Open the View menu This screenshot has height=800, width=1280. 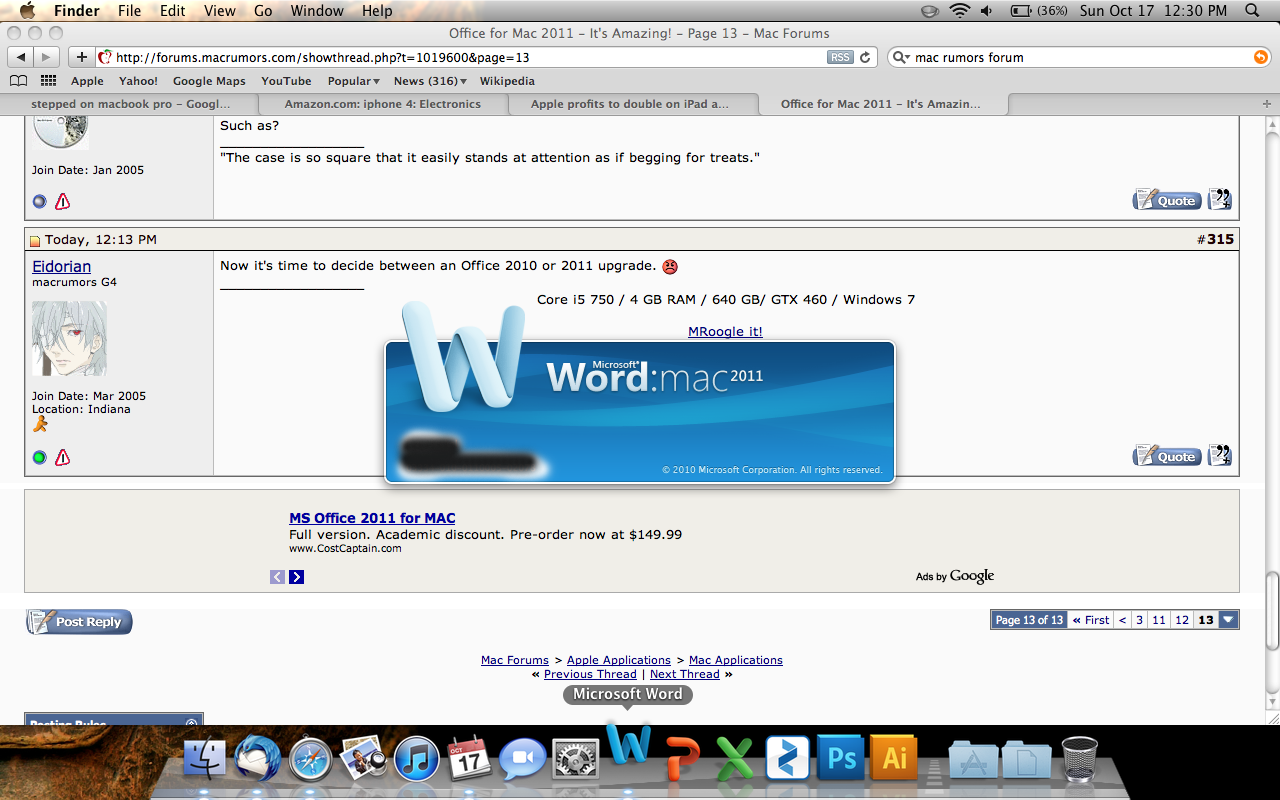219,11
